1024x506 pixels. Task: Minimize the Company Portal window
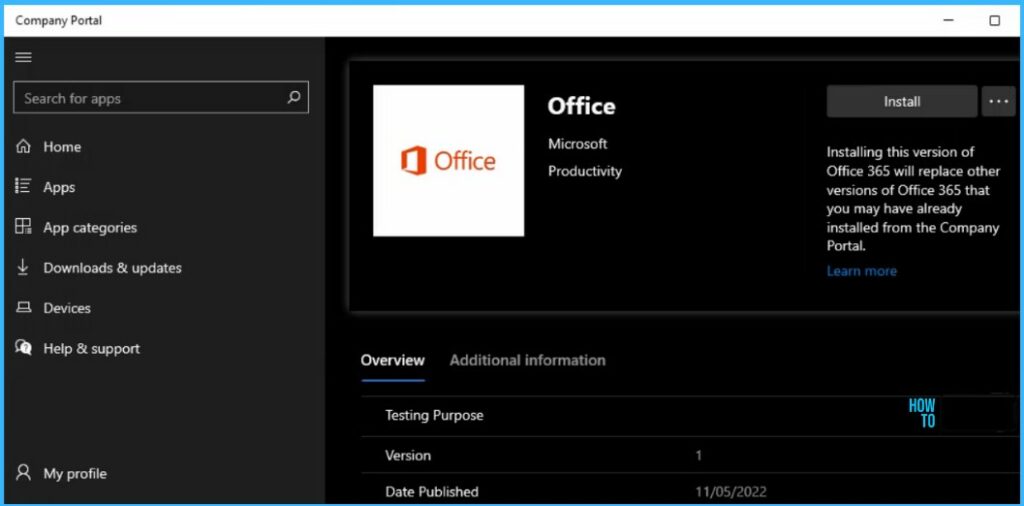pos(949,21)
